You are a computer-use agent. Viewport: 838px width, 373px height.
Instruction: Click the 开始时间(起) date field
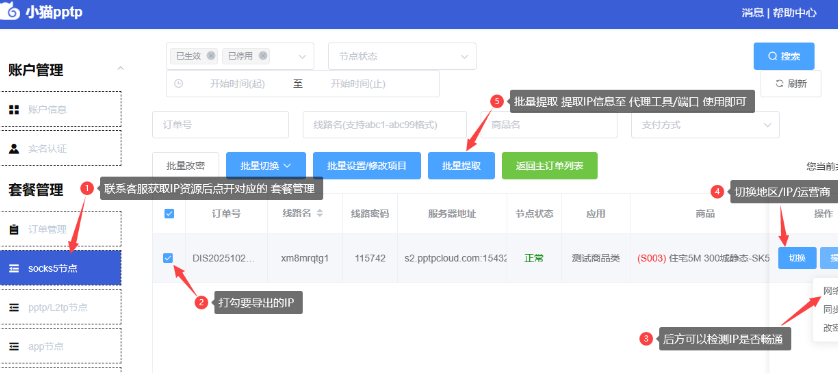coord(237,84)
